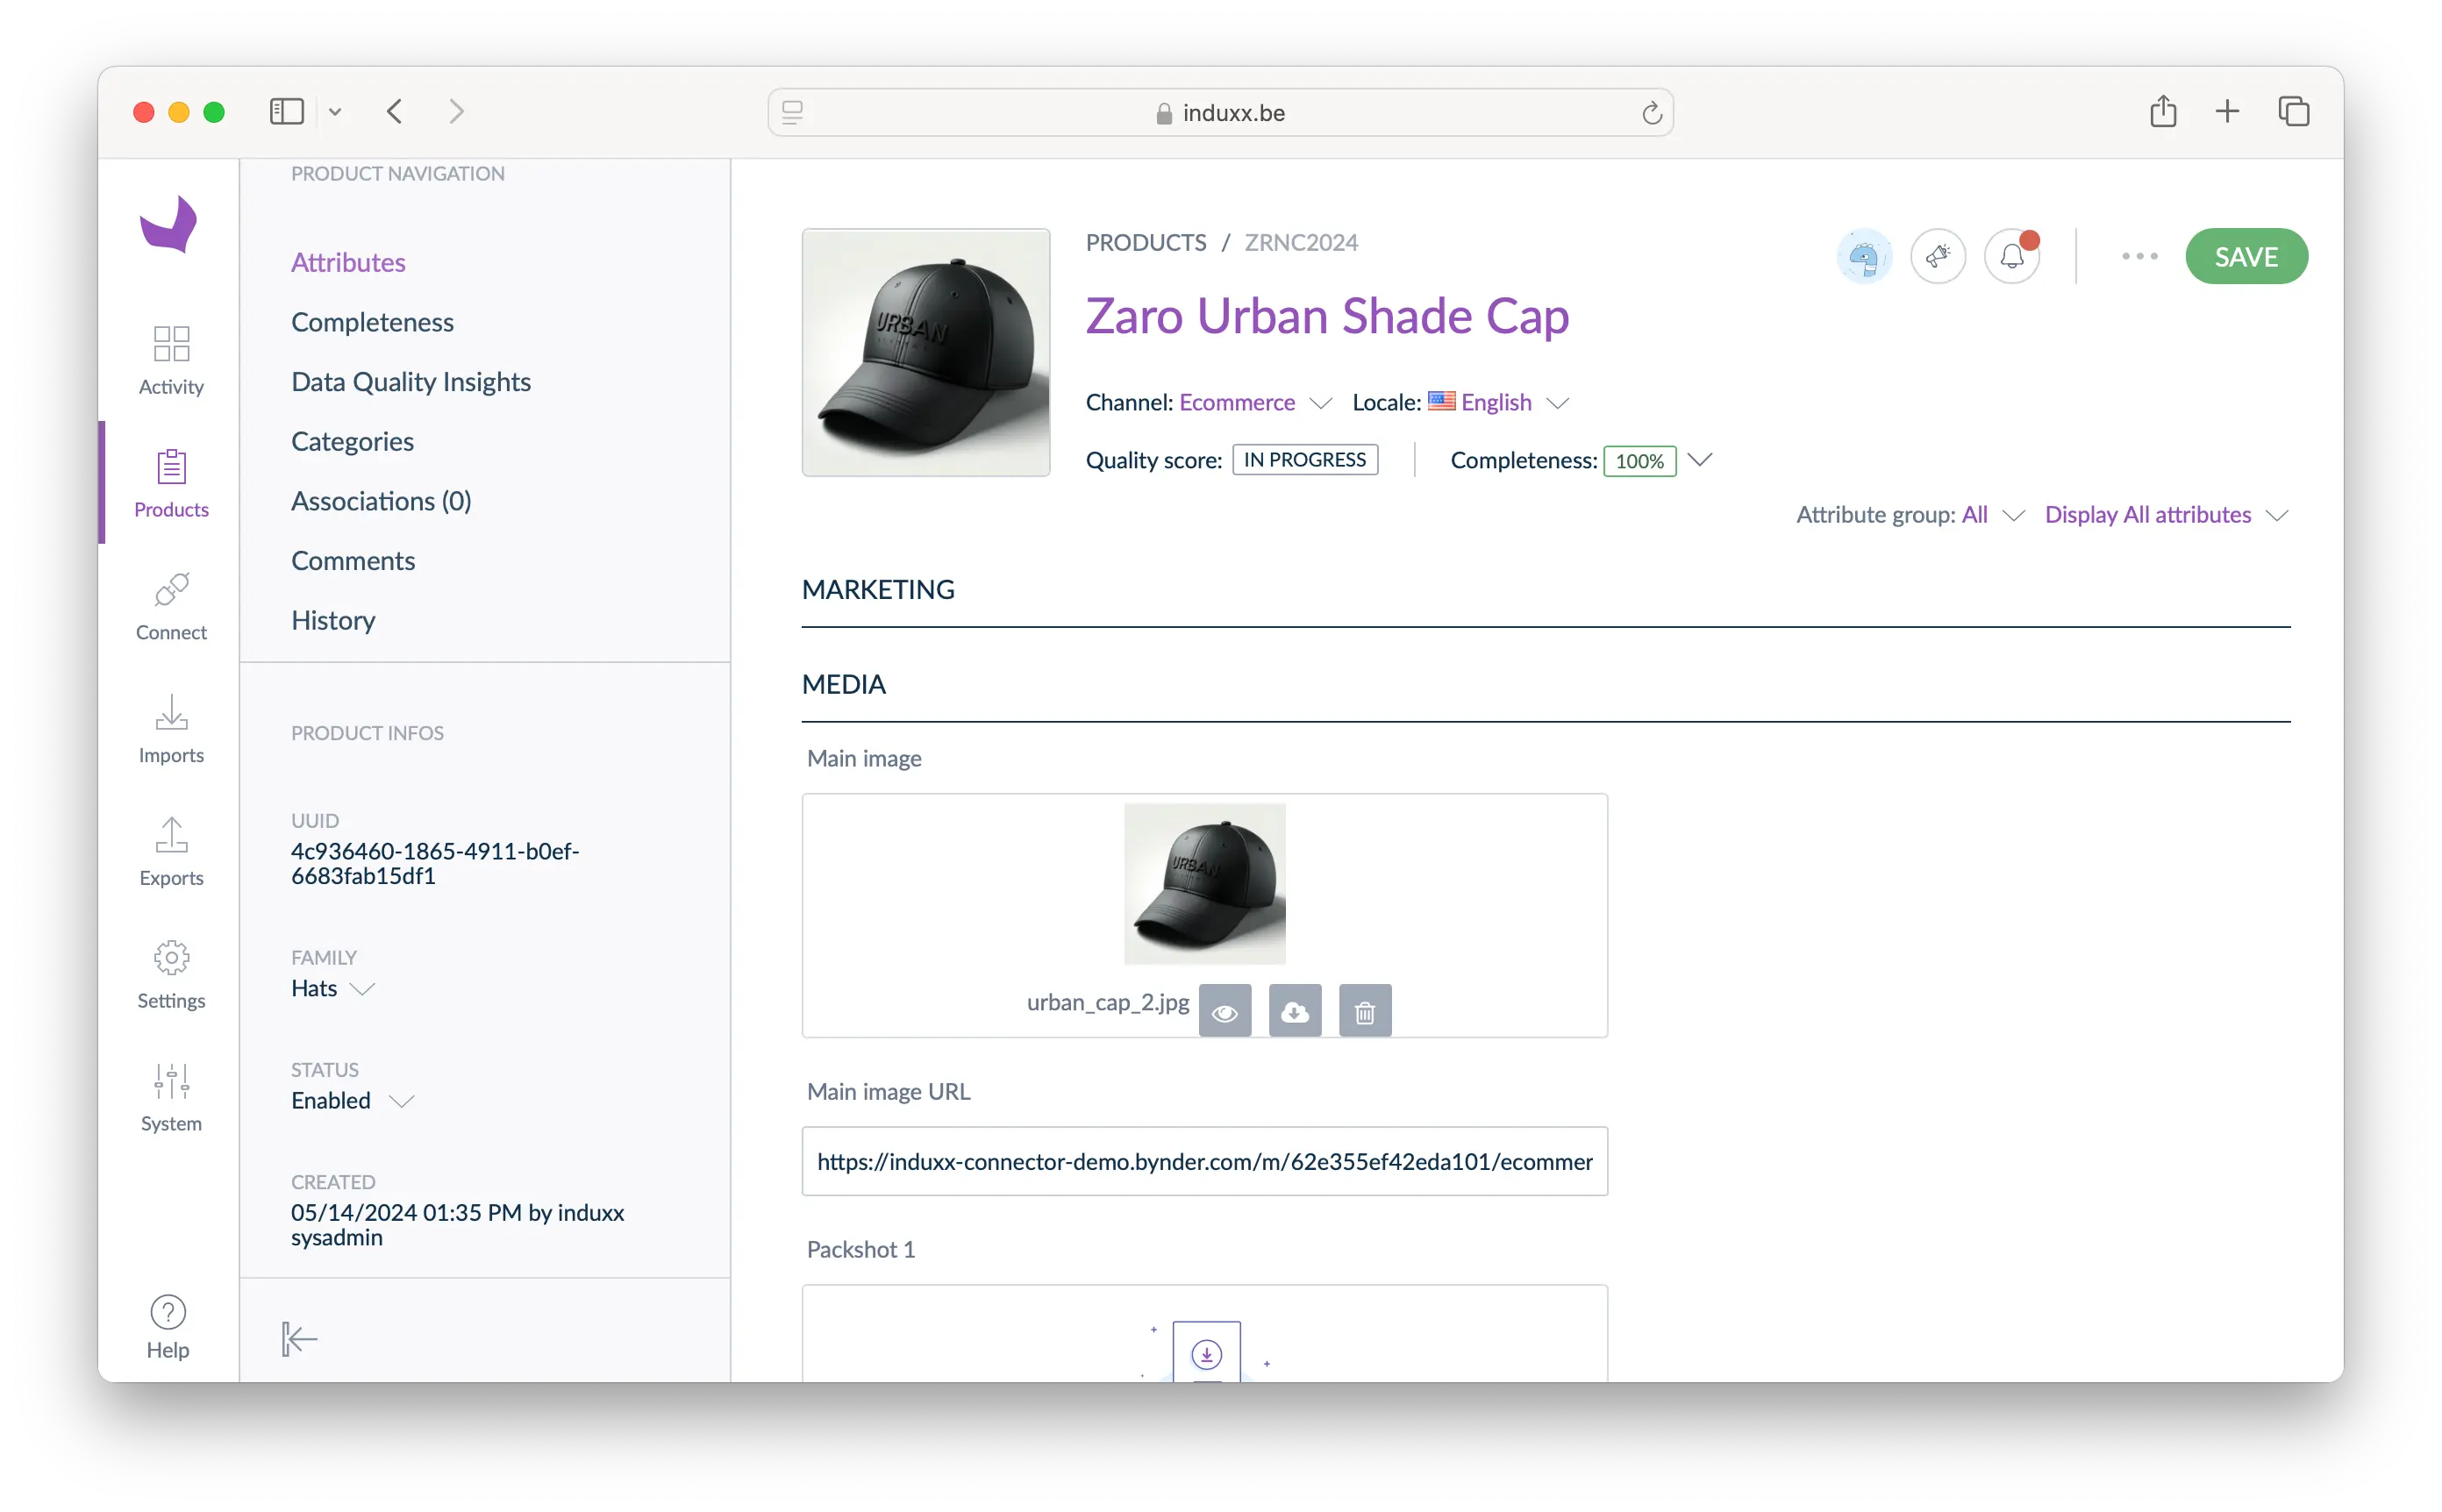This screenshot has width=2442, height=1512.
Task: Open the Locale English dropdown
Action: coord(1557,403)
